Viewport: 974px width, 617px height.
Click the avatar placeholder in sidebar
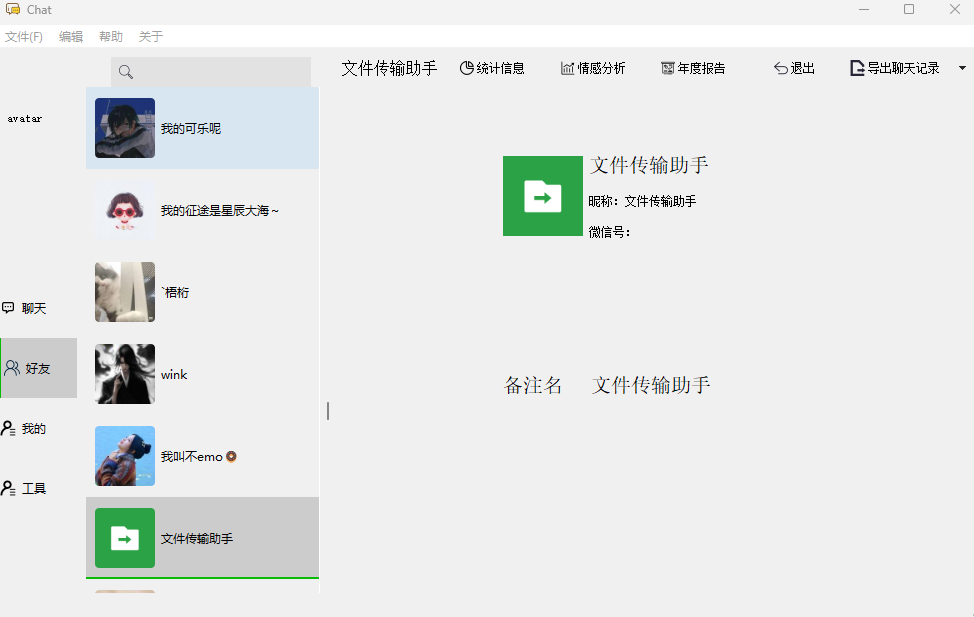(25, 119)
